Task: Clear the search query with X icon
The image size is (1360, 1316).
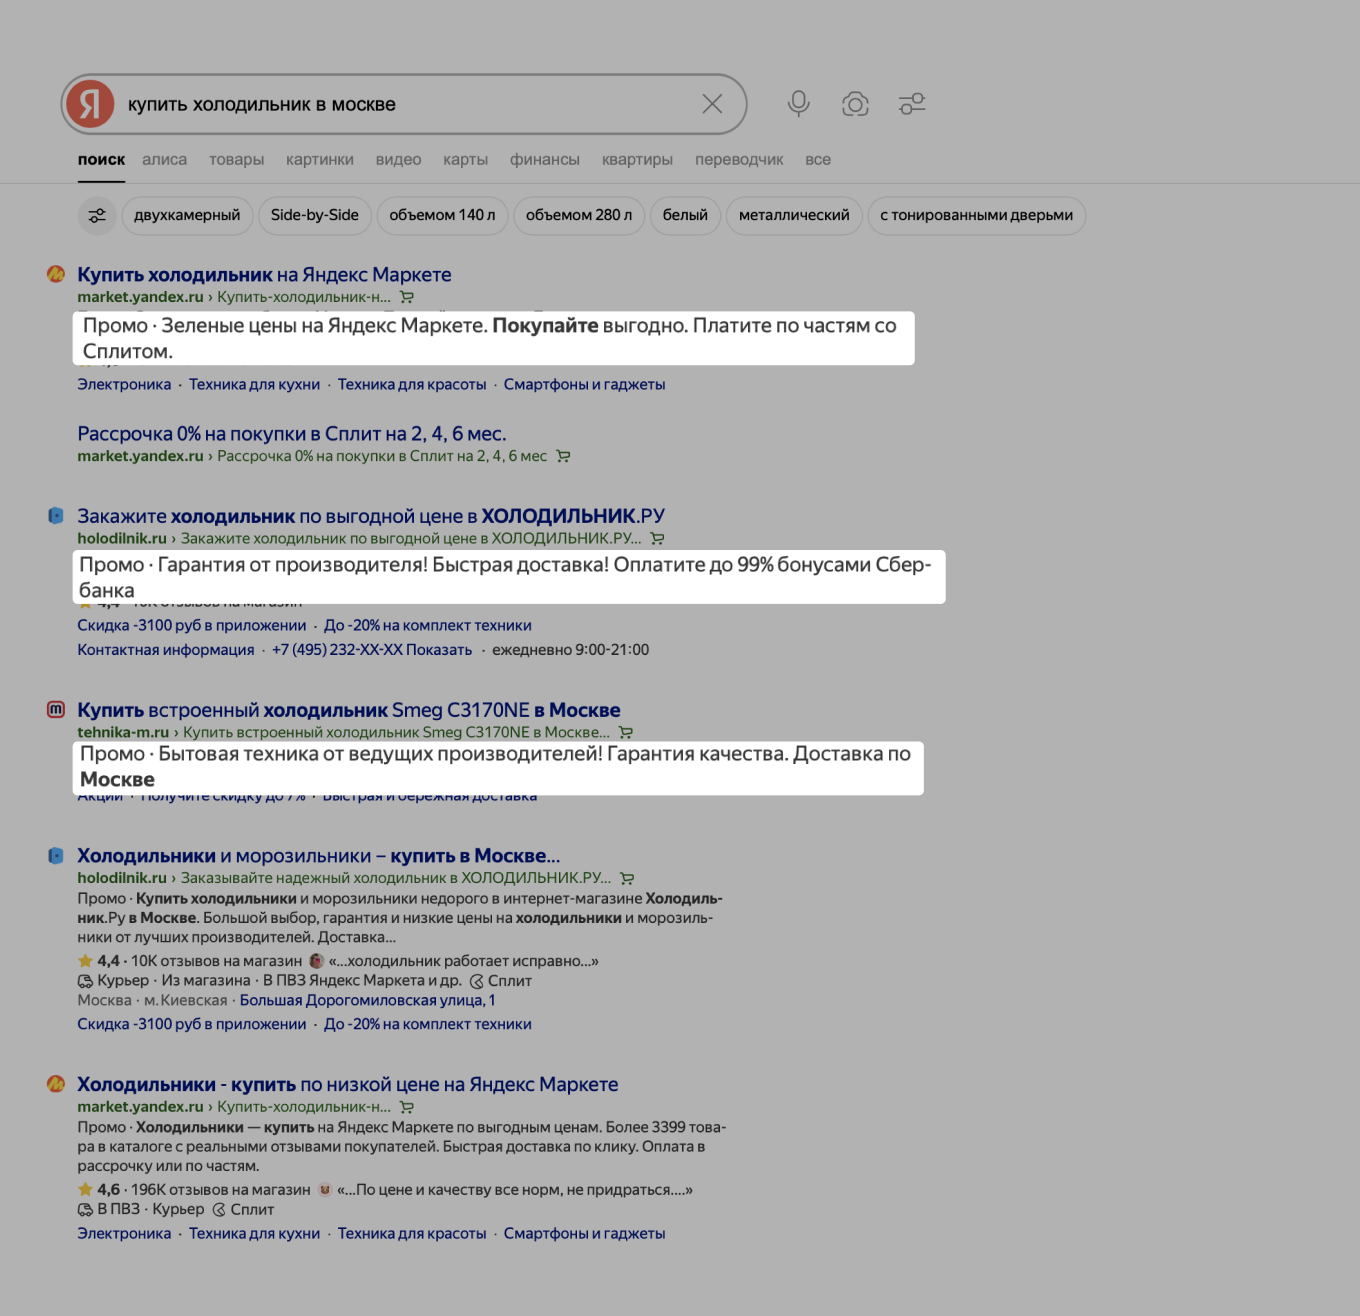Action: click(712, 104)
